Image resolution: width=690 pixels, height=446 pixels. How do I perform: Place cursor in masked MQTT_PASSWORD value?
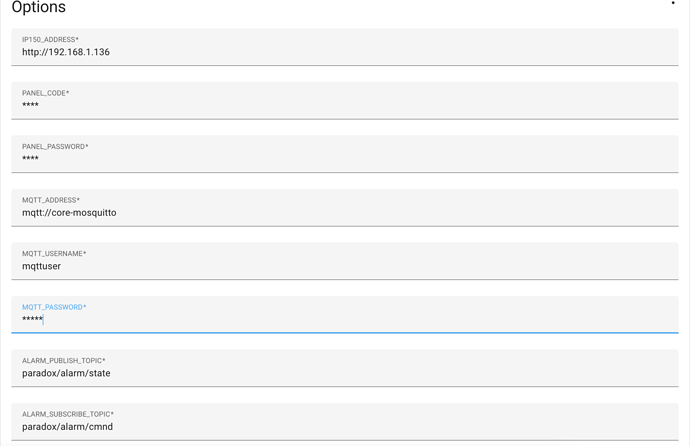[33, 320]
